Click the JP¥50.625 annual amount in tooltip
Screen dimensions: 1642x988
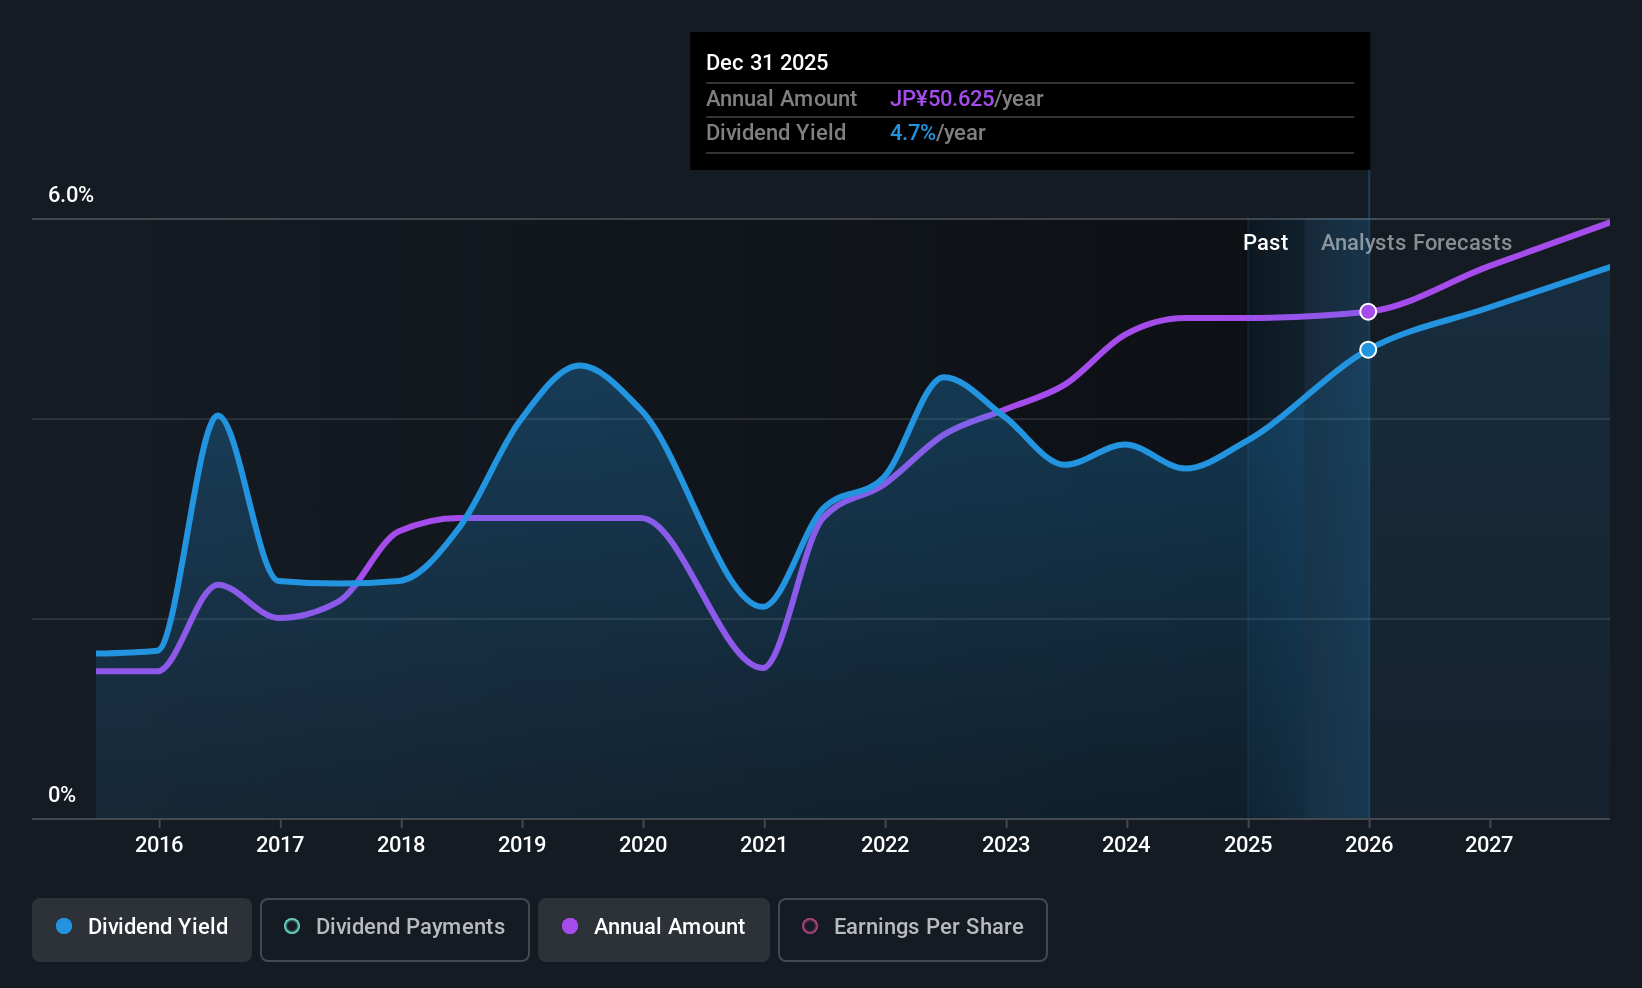click(942, 99)
